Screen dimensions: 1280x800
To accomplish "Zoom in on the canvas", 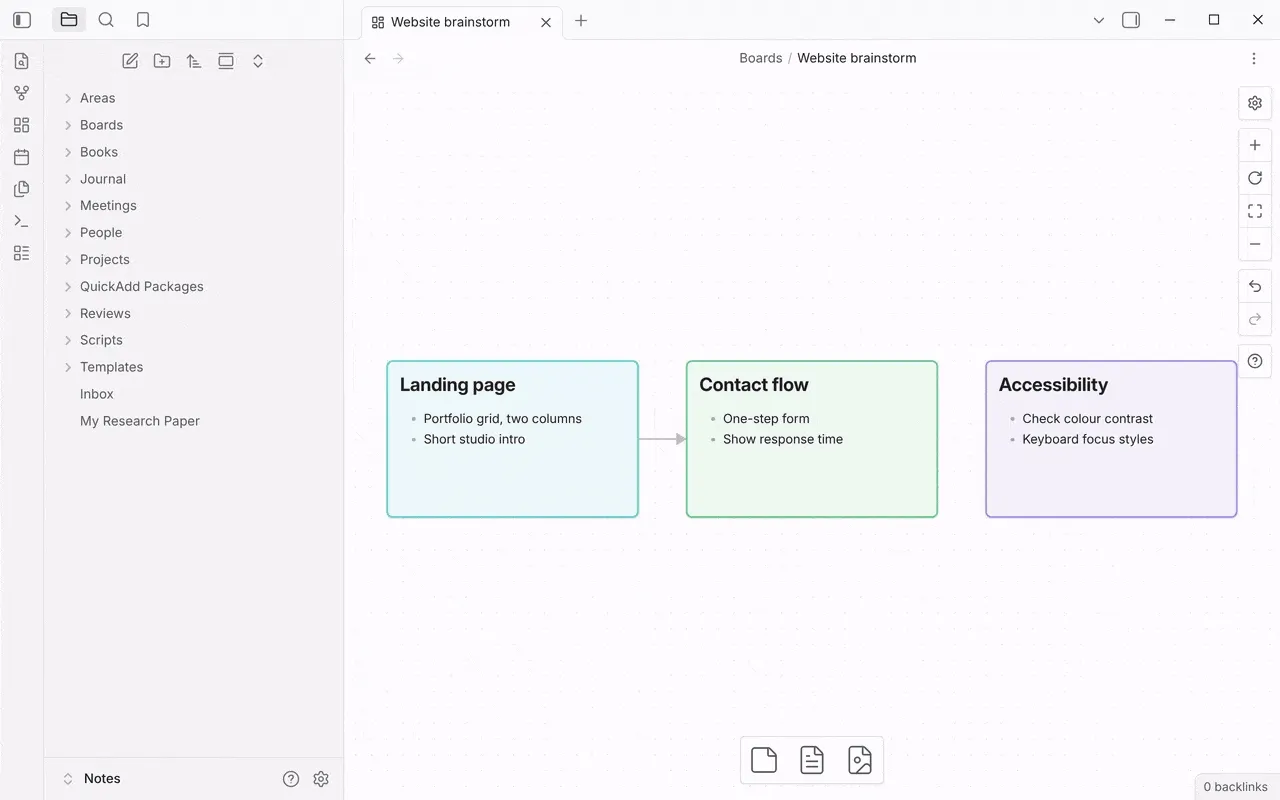I will 1255,145.
